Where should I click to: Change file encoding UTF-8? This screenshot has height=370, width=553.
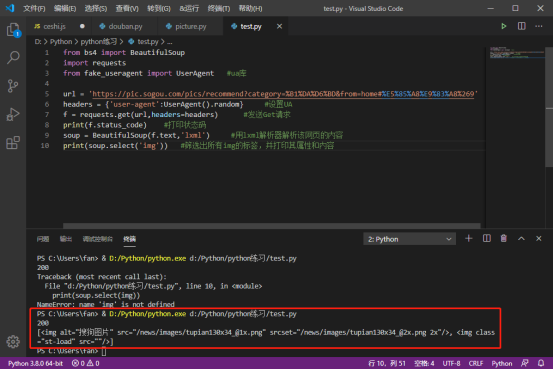[x=451, y=363]
